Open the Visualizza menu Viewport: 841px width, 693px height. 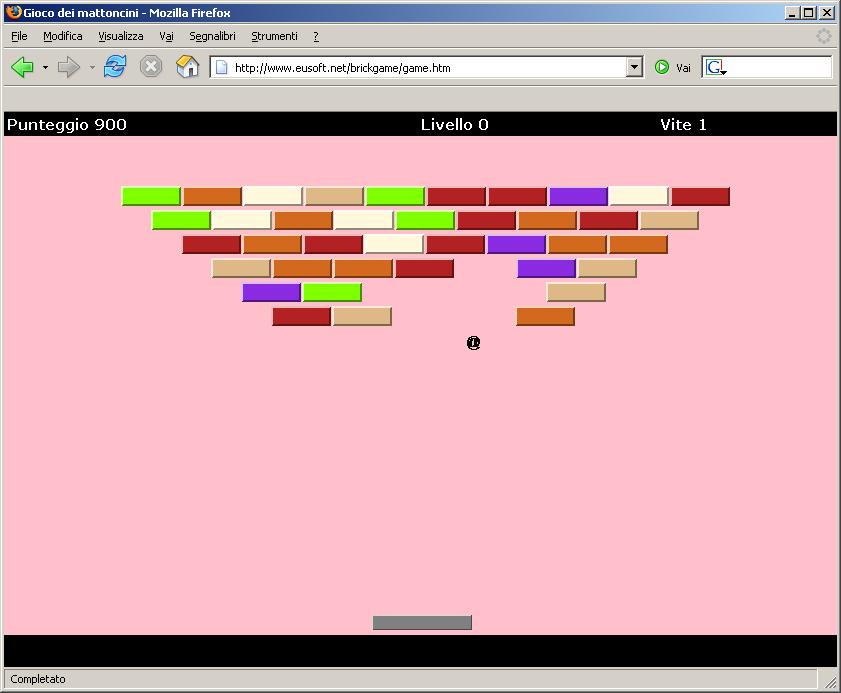121,36
